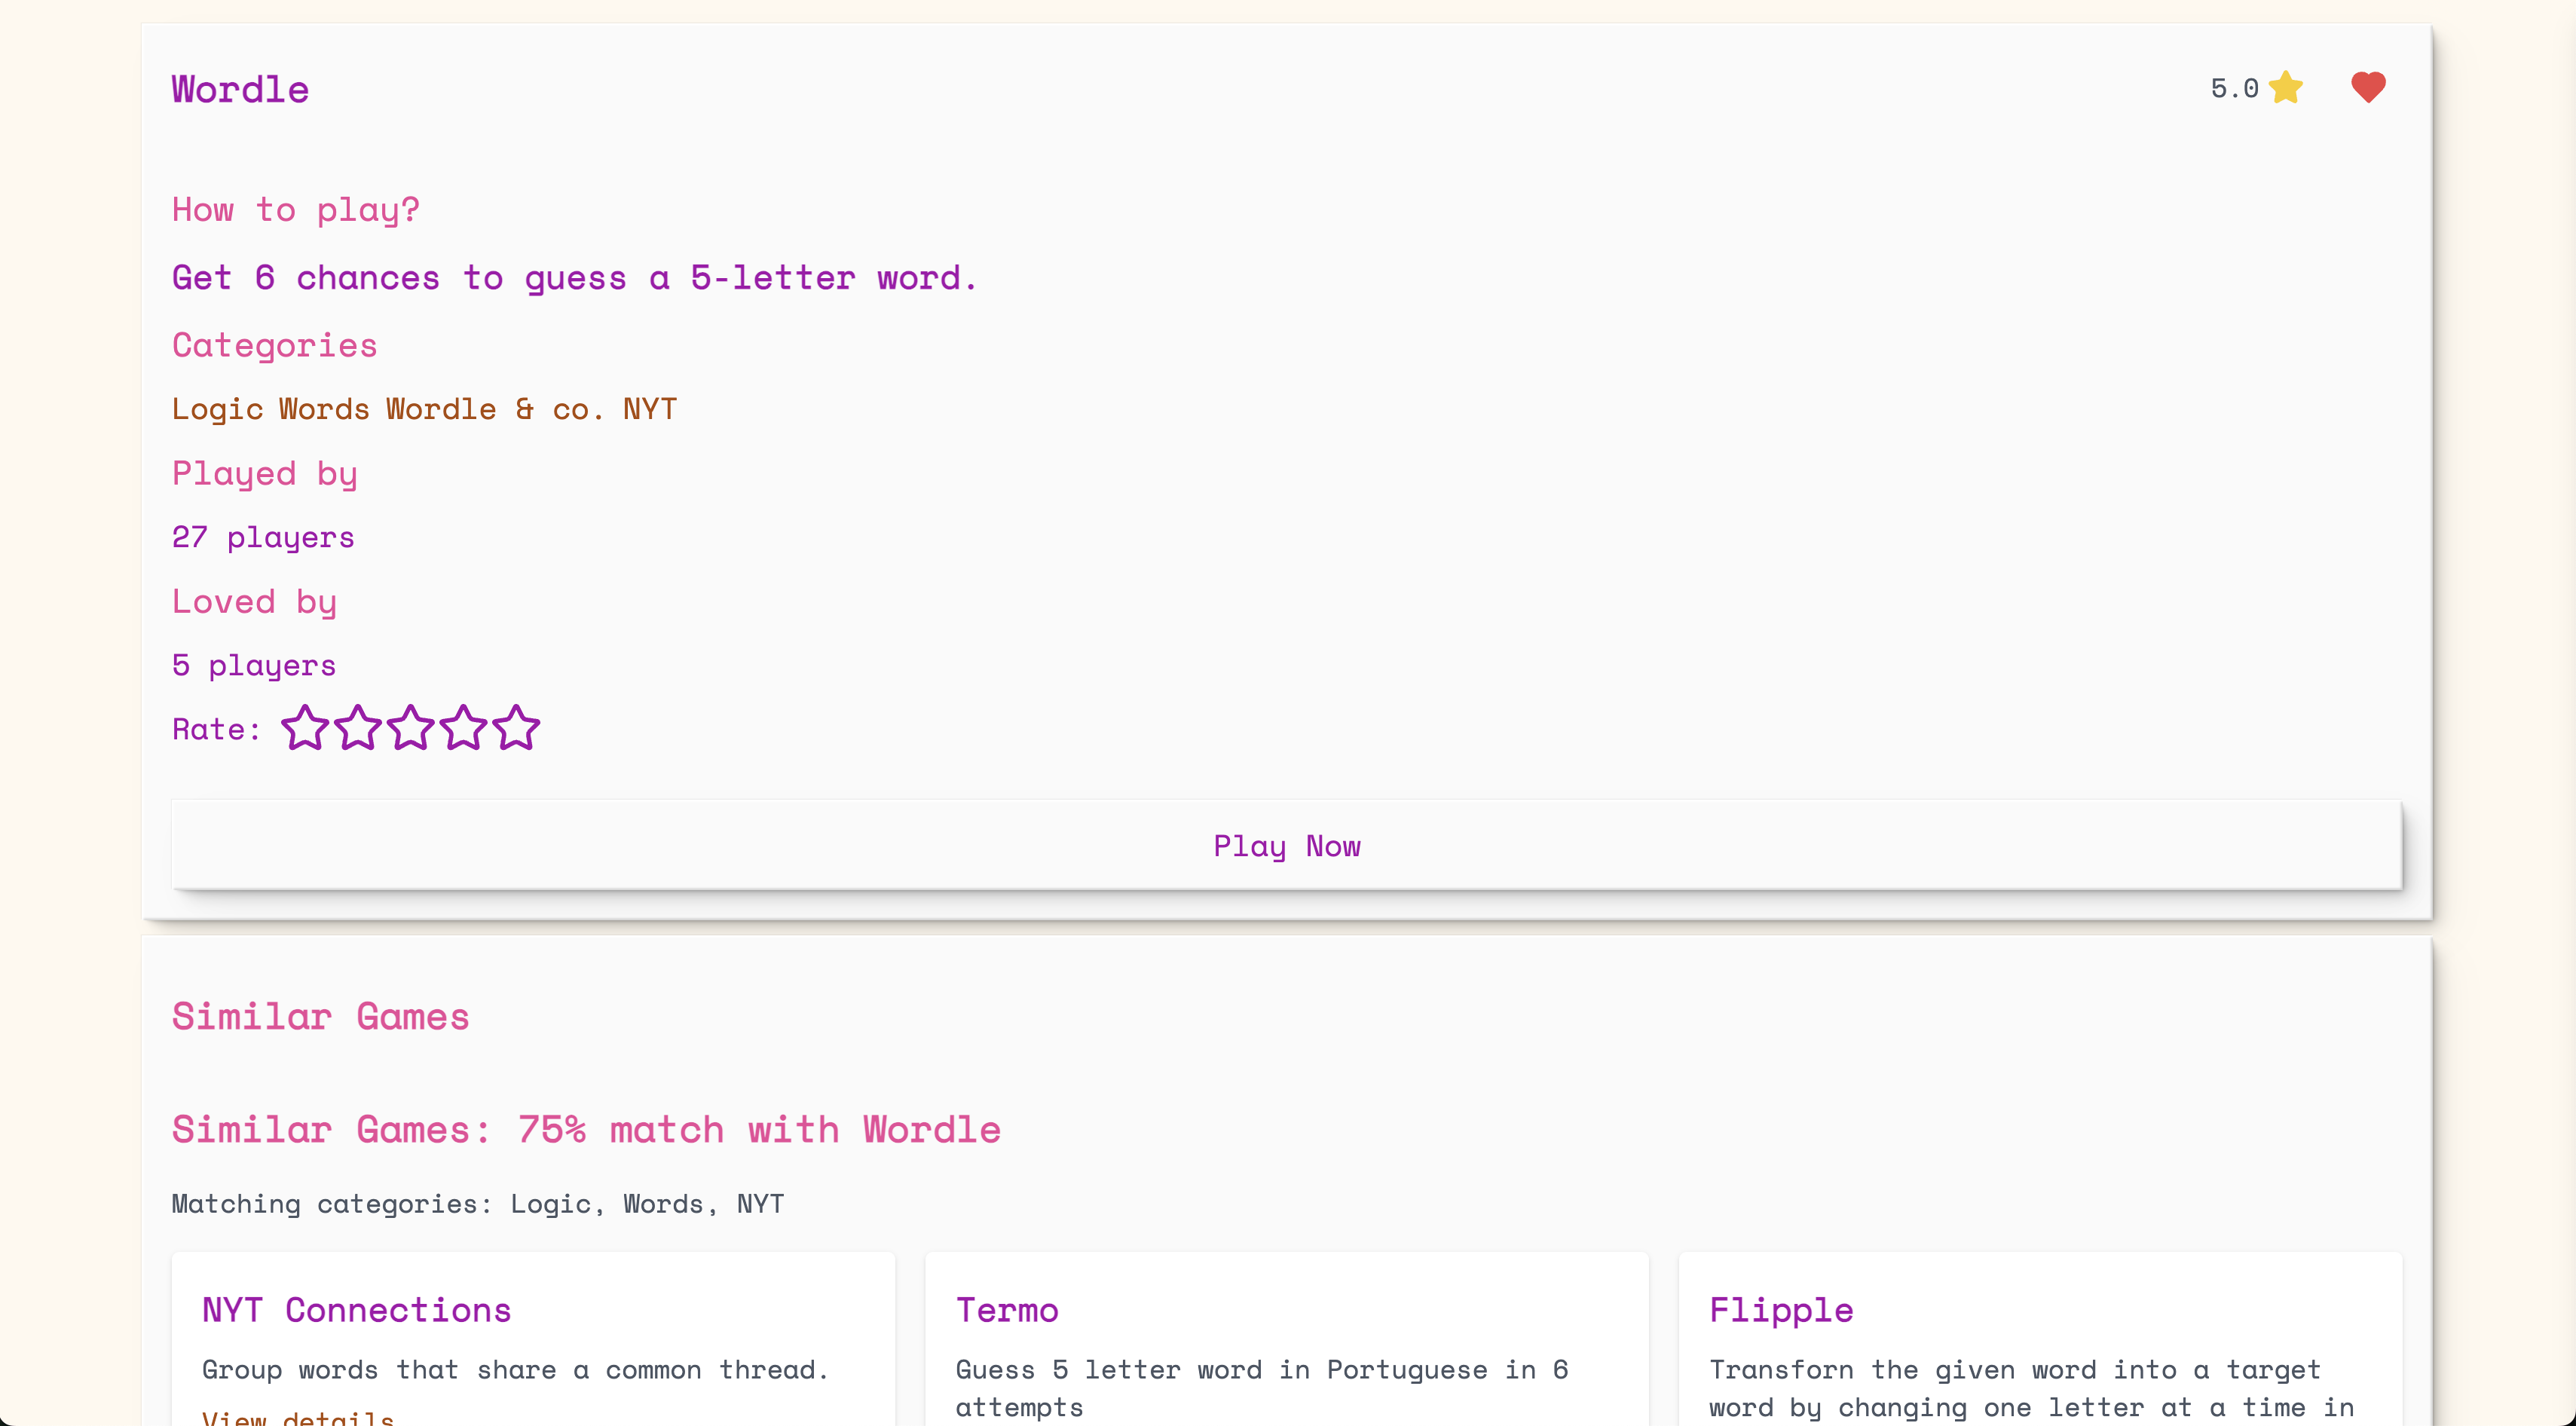Rate Wordle five stars
The height and width of the screenshot is (1426, 2576).
(x=516, y=728)
